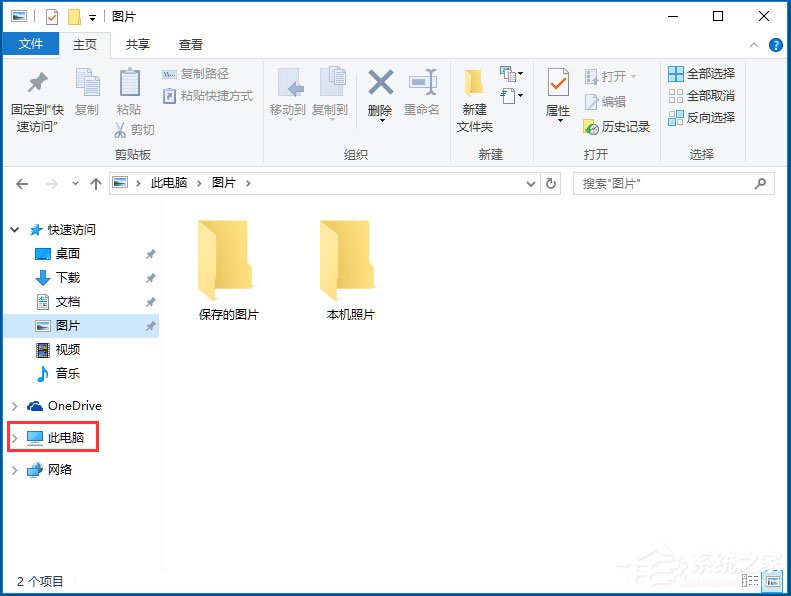Switch to details view icon in status bar

[750, 581]
